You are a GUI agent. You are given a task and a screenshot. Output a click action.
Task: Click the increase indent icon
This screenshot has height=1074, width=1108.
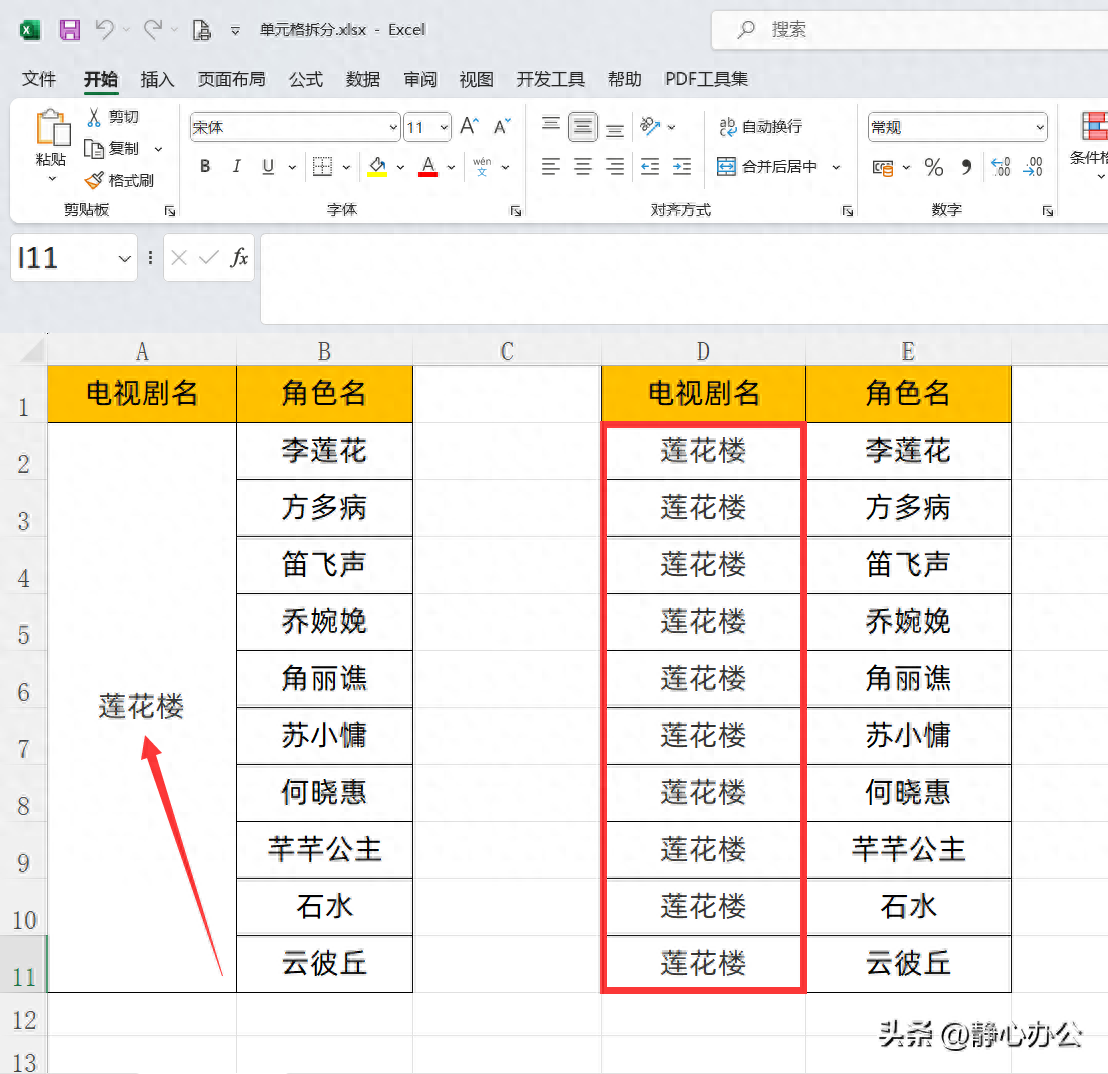(682, 167)
